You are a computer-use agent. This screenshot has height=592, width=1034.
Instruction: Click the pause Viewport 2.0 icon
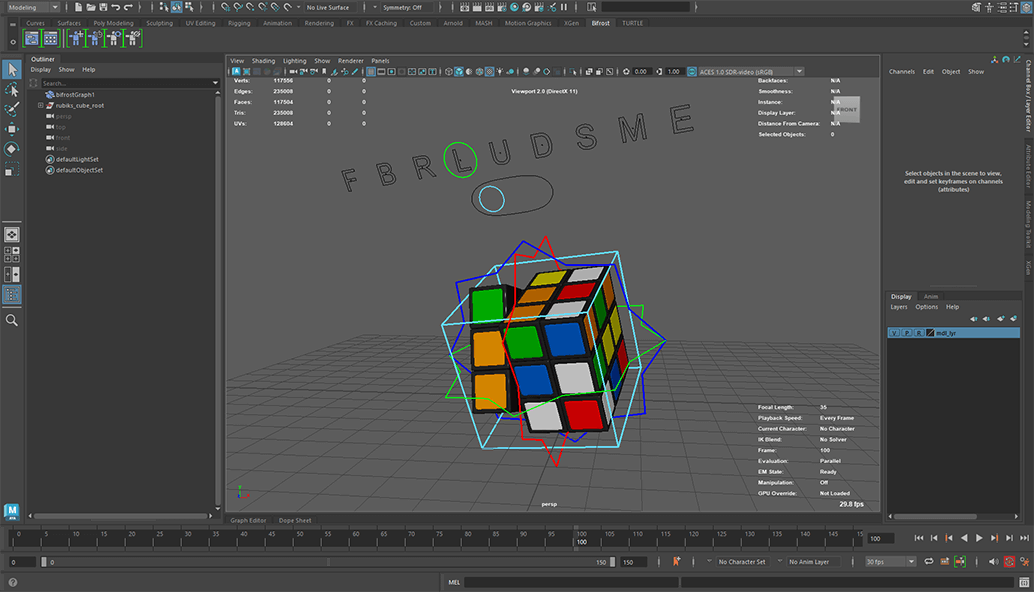click(564, 7)
